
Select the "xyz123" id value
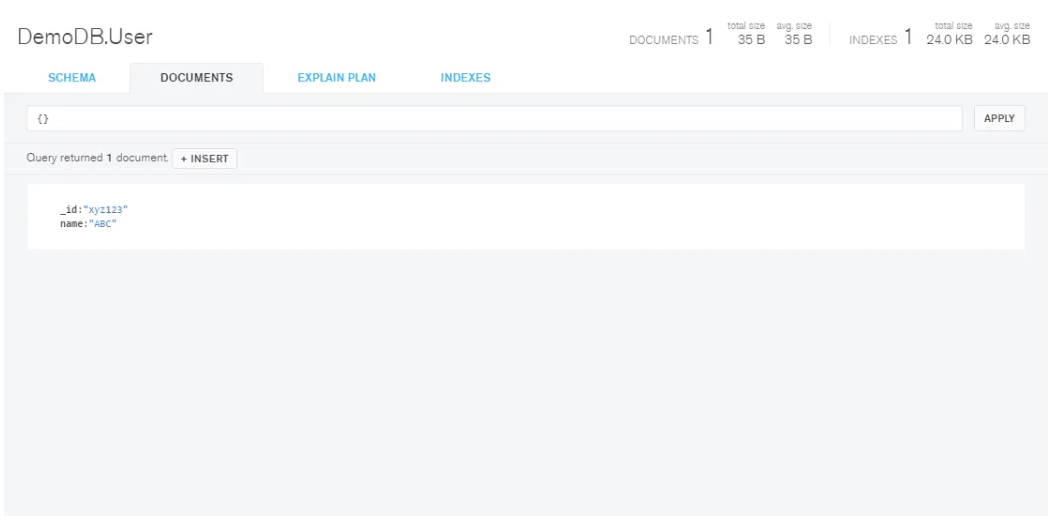[106, 209]
